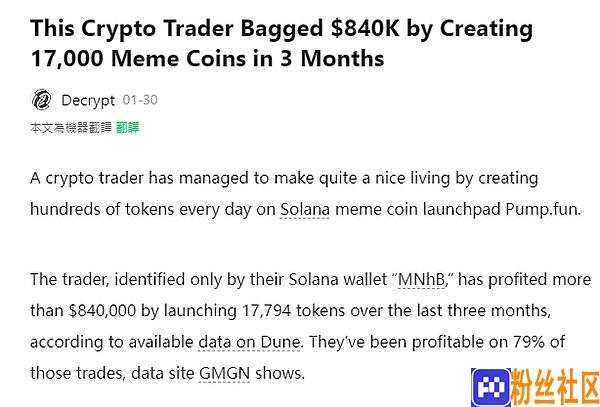Click the word Pump.fun in first paragraph
This screenshot has height=407, width=600.
(x=543, y=210)
